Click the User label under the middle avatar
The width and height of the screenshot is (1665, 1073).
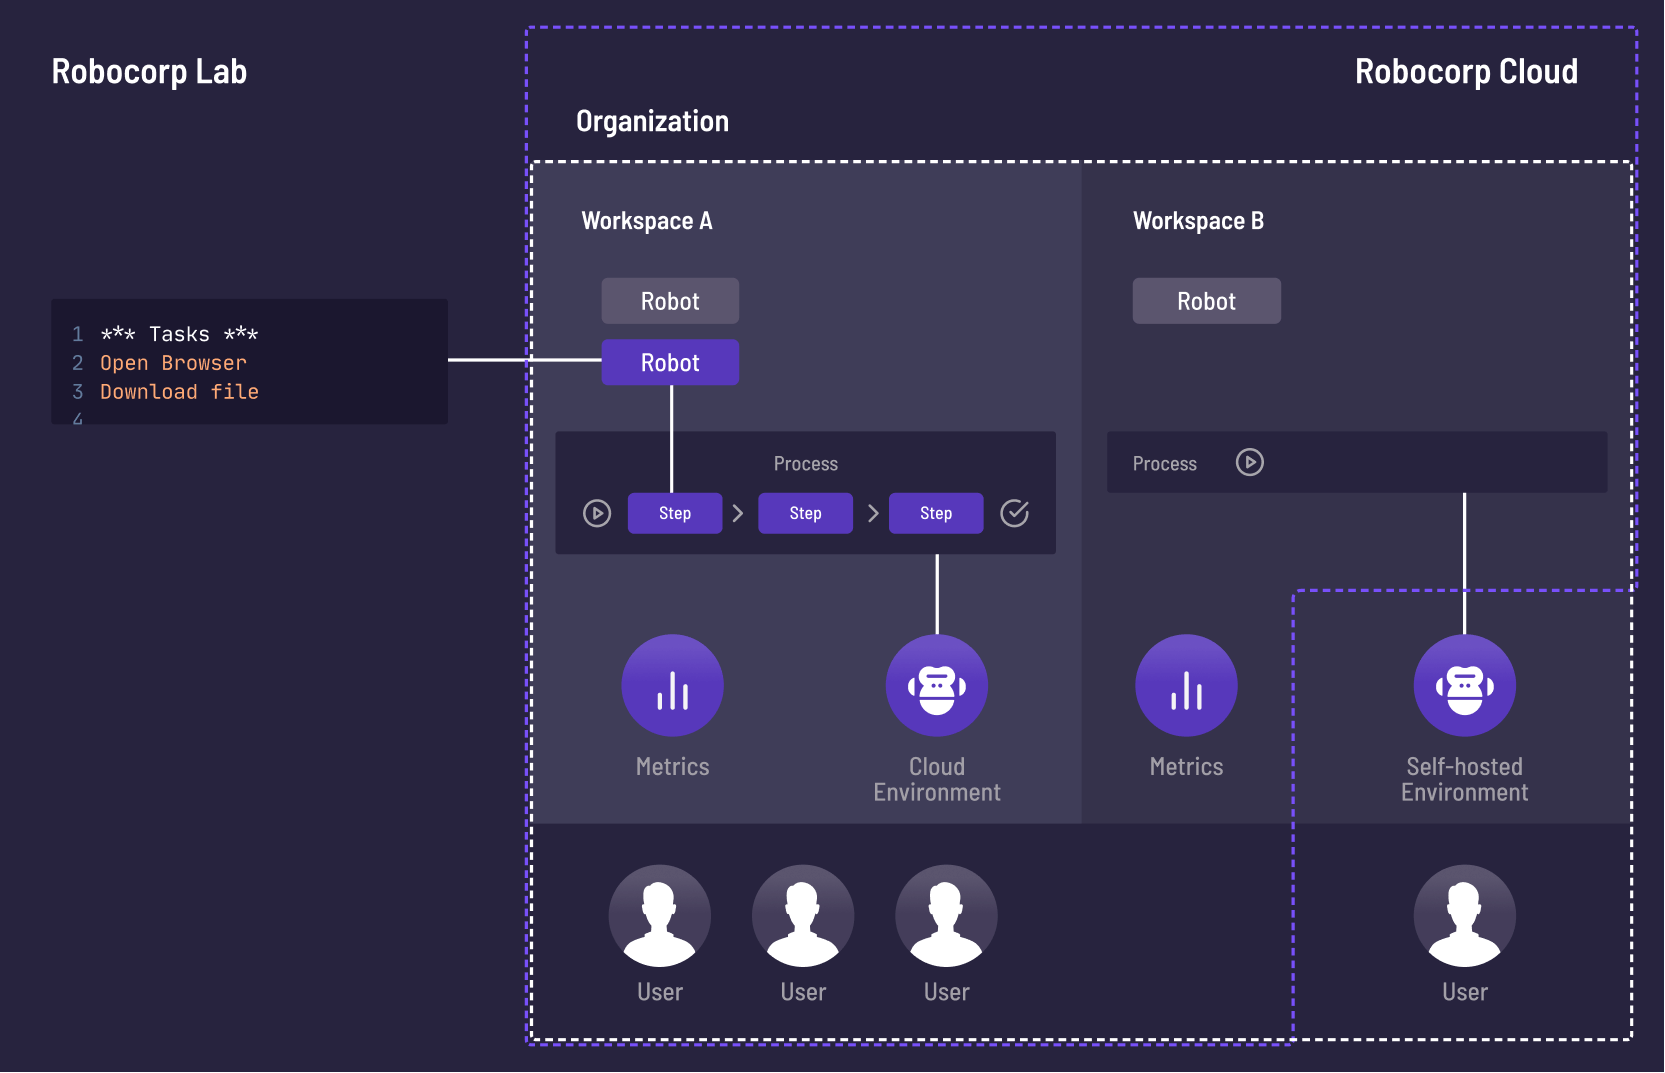(803, 992)
